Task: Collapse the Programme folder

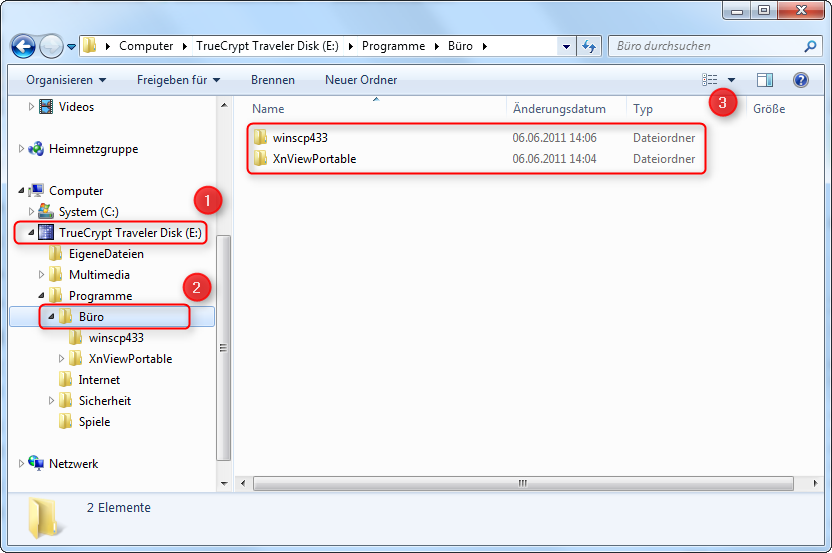Action: click(x=41, y=296)
